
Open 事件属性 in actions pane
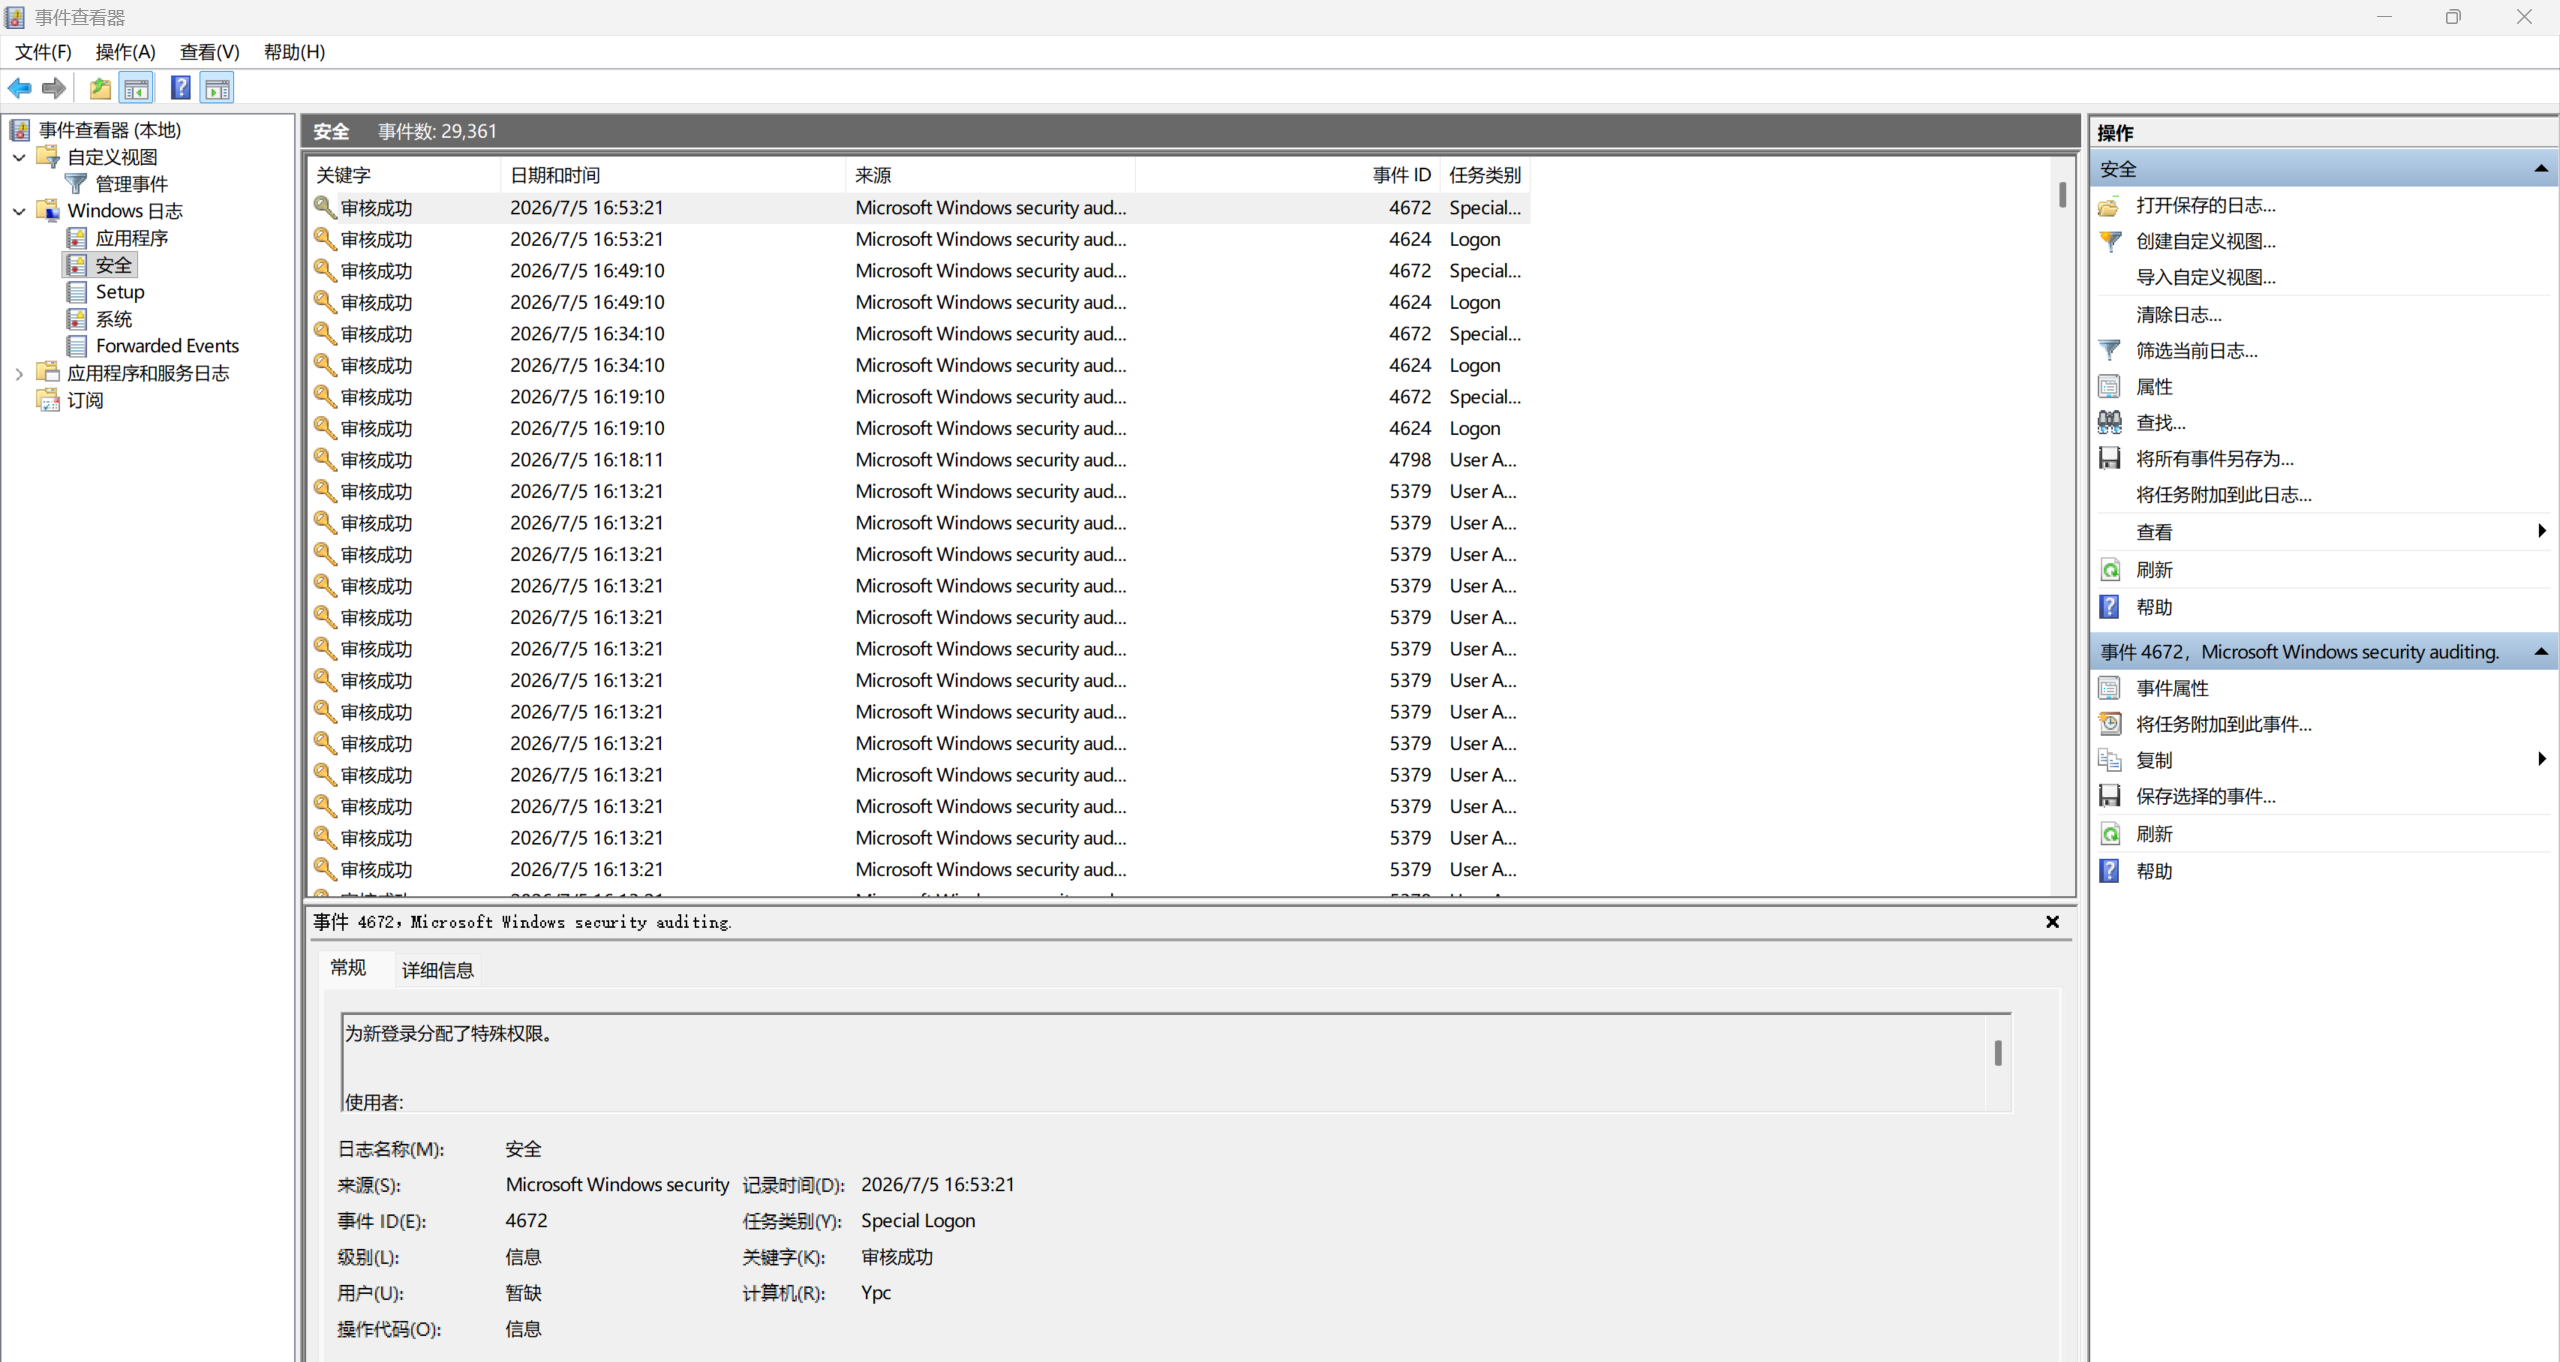click(x=2172, y=688)
